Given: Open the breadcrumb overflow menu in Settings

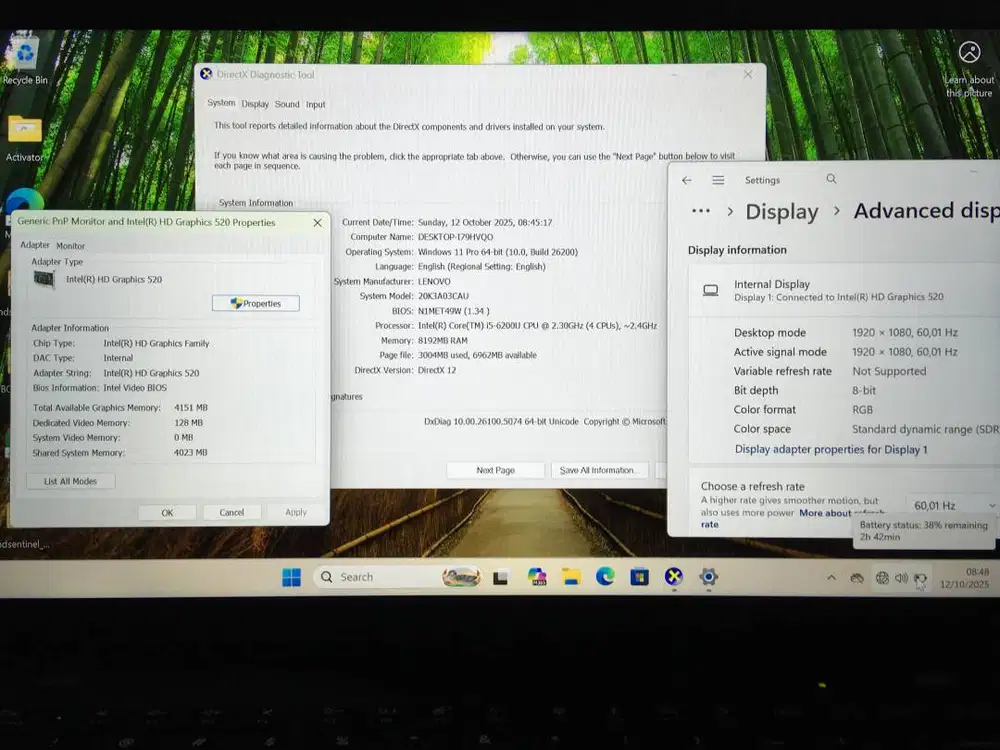Looking at the screenshot, I should 701,211.
